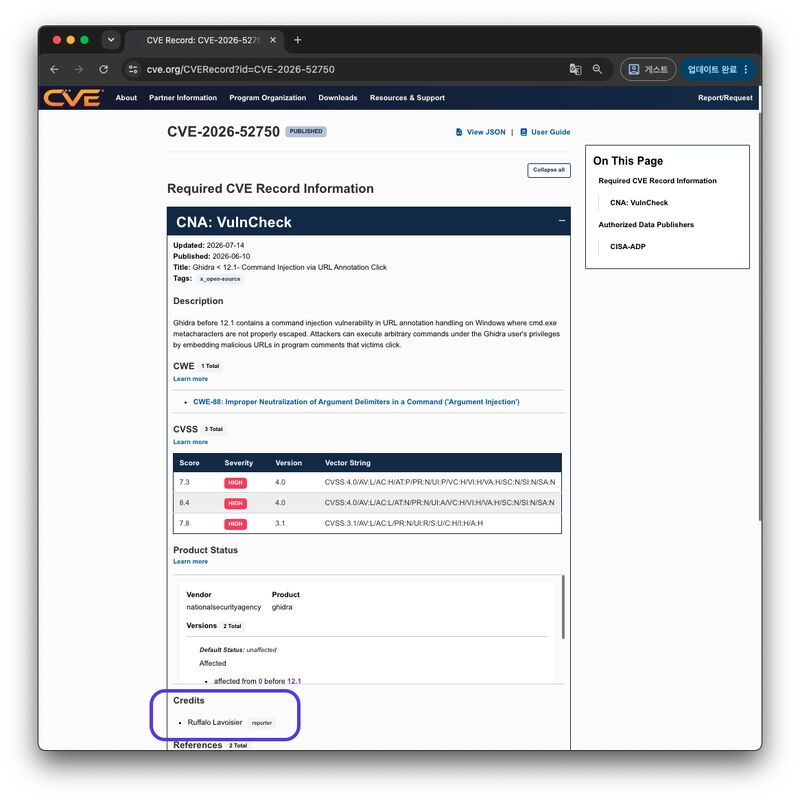The image size is (800, 801).
Task: Click the CVE logo
Action: (x=73, y=98)
